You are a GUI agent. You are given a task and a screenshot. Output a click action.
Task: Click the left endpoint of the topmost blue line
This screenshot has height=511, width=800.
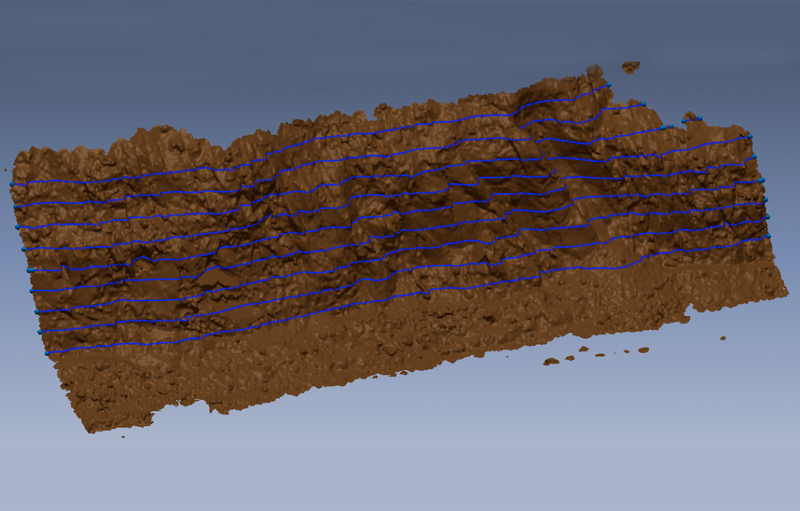tap(11, 185)
